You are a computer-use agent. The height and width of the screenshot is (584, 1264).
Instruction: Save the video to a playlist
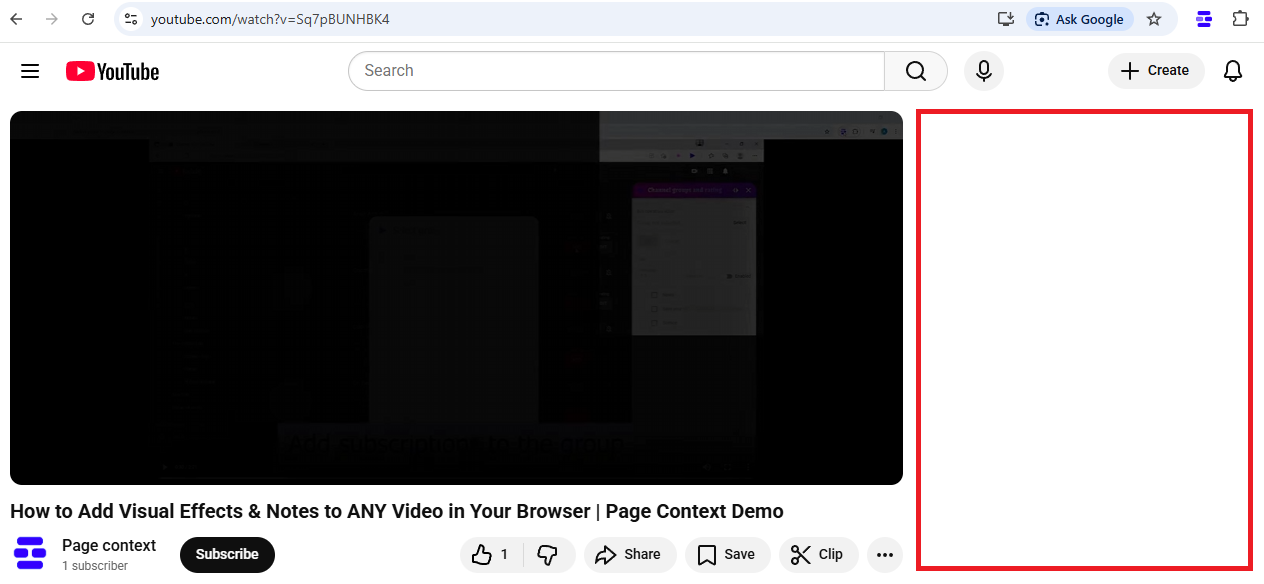(727, 554)
